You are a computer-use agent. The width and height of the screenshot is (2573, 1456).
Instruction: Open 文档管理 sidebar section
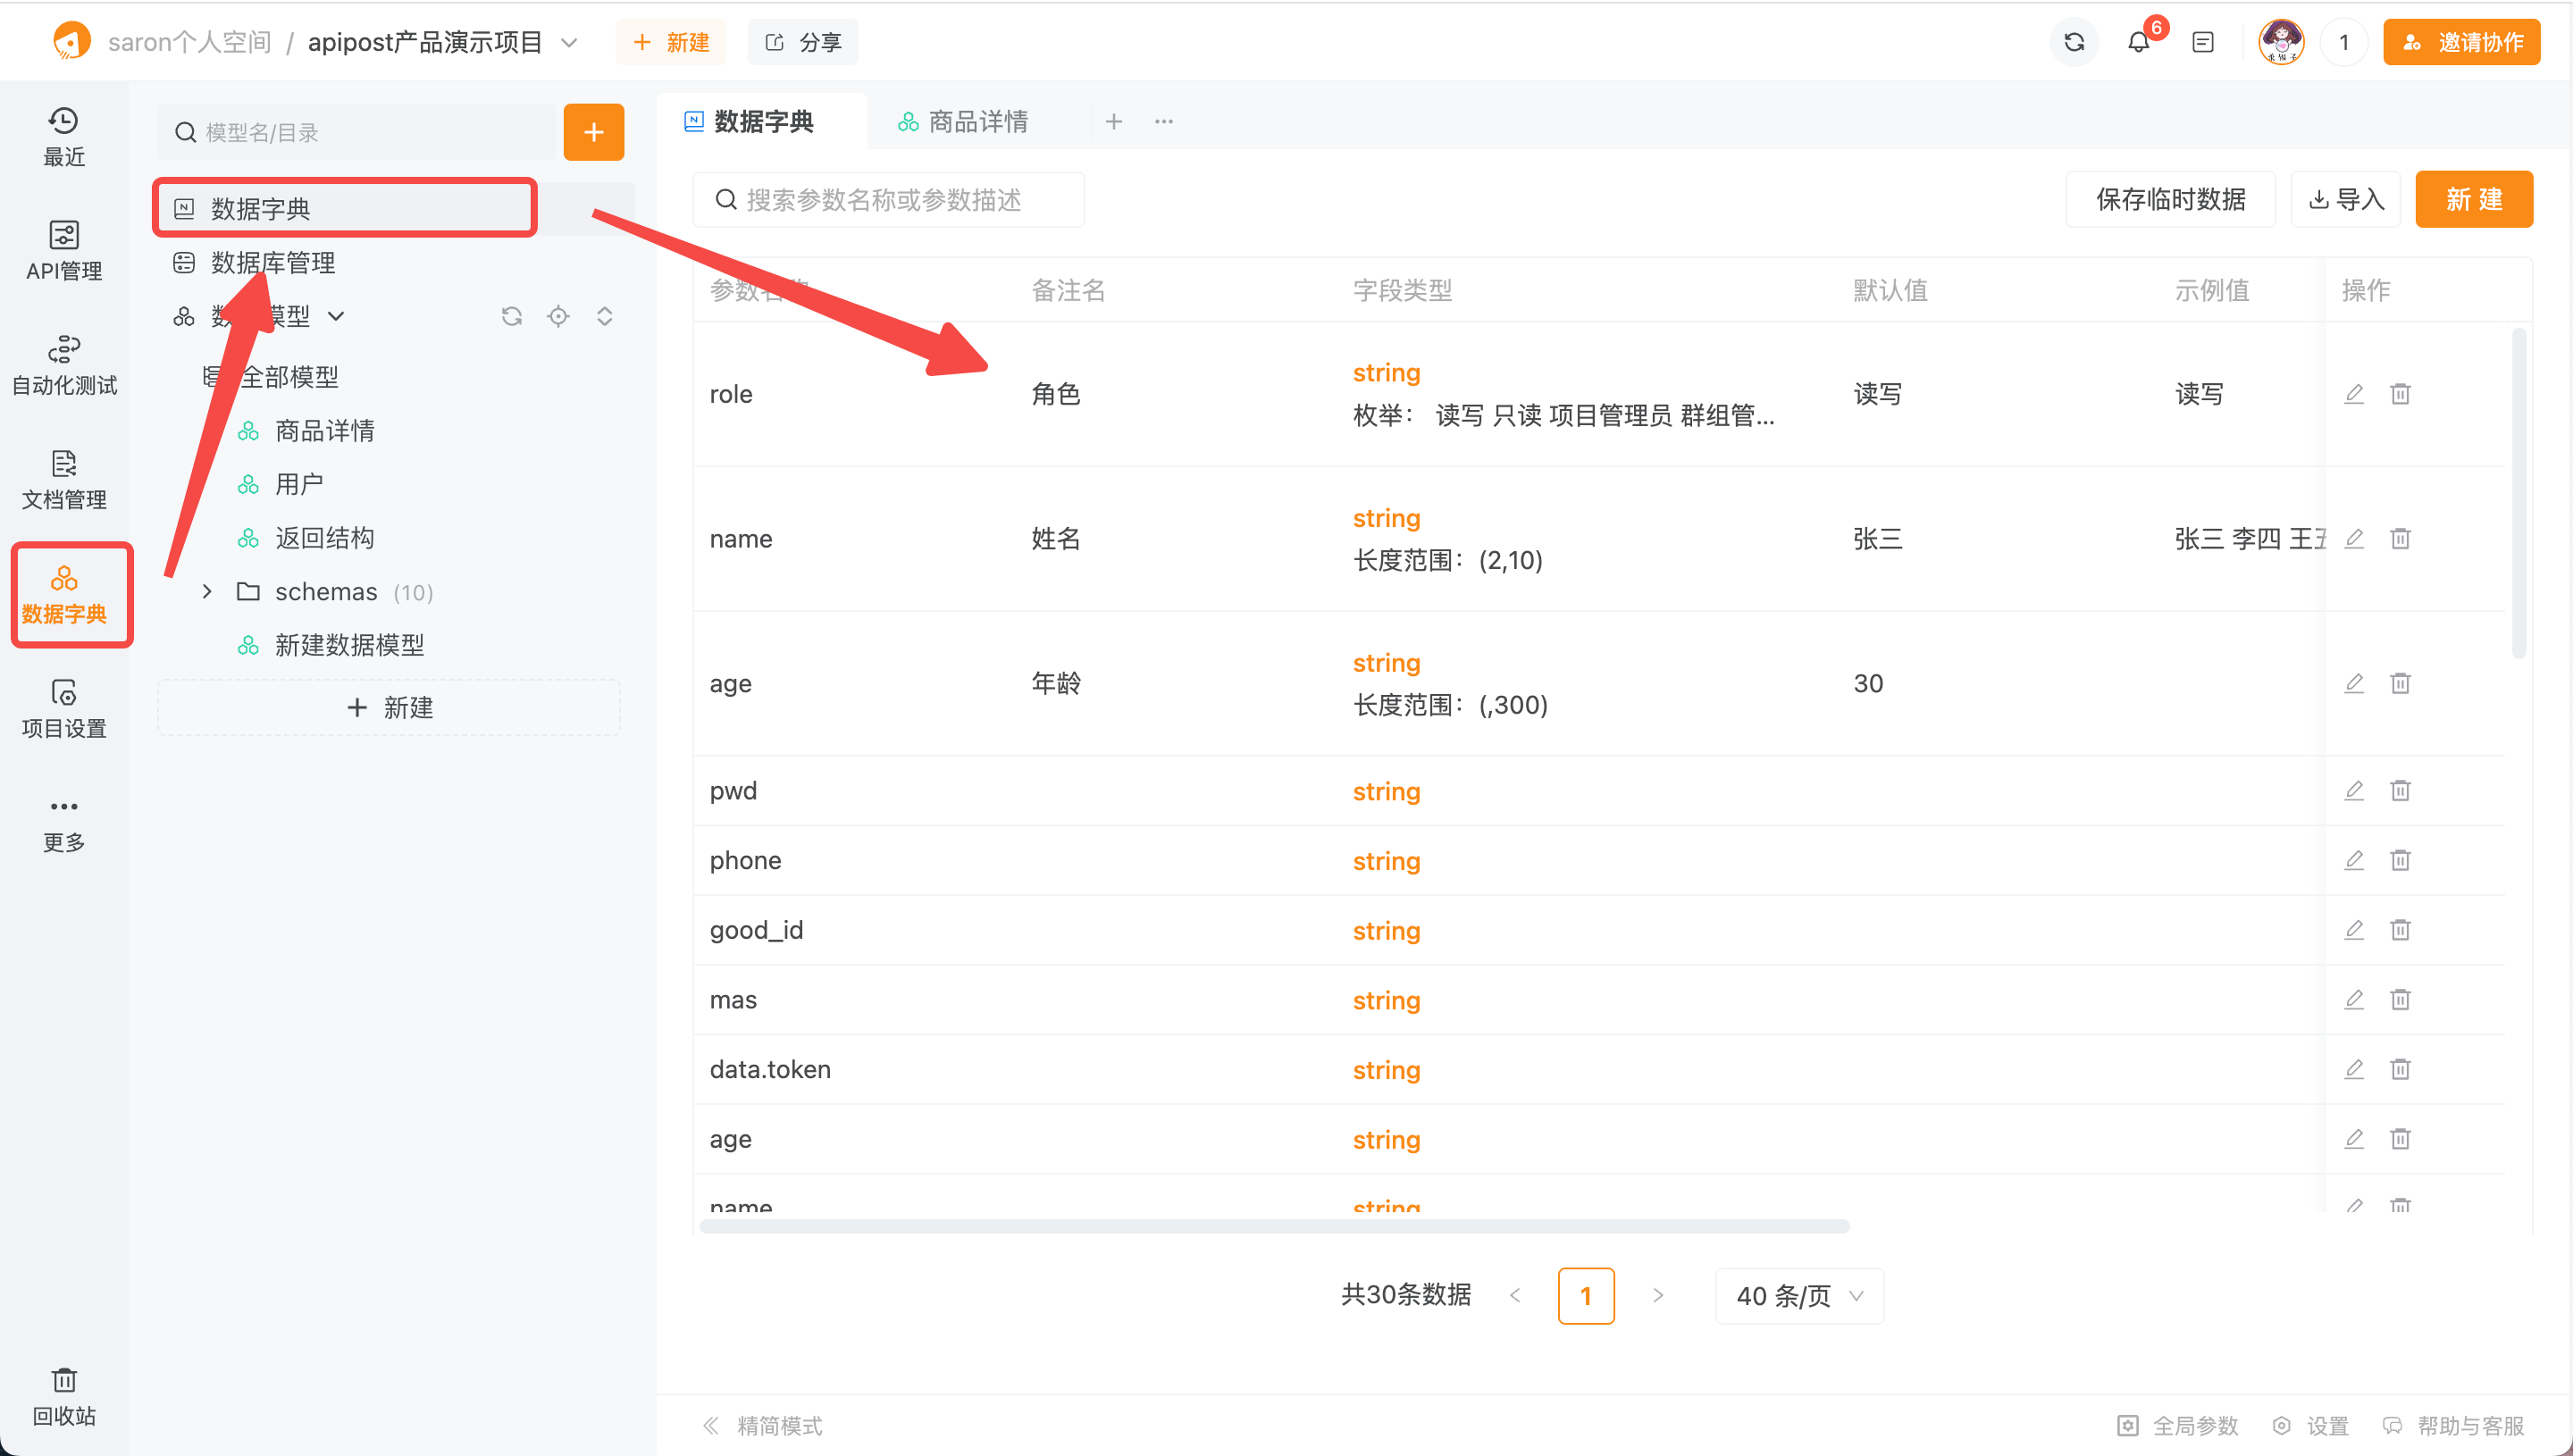coord(64,480)
